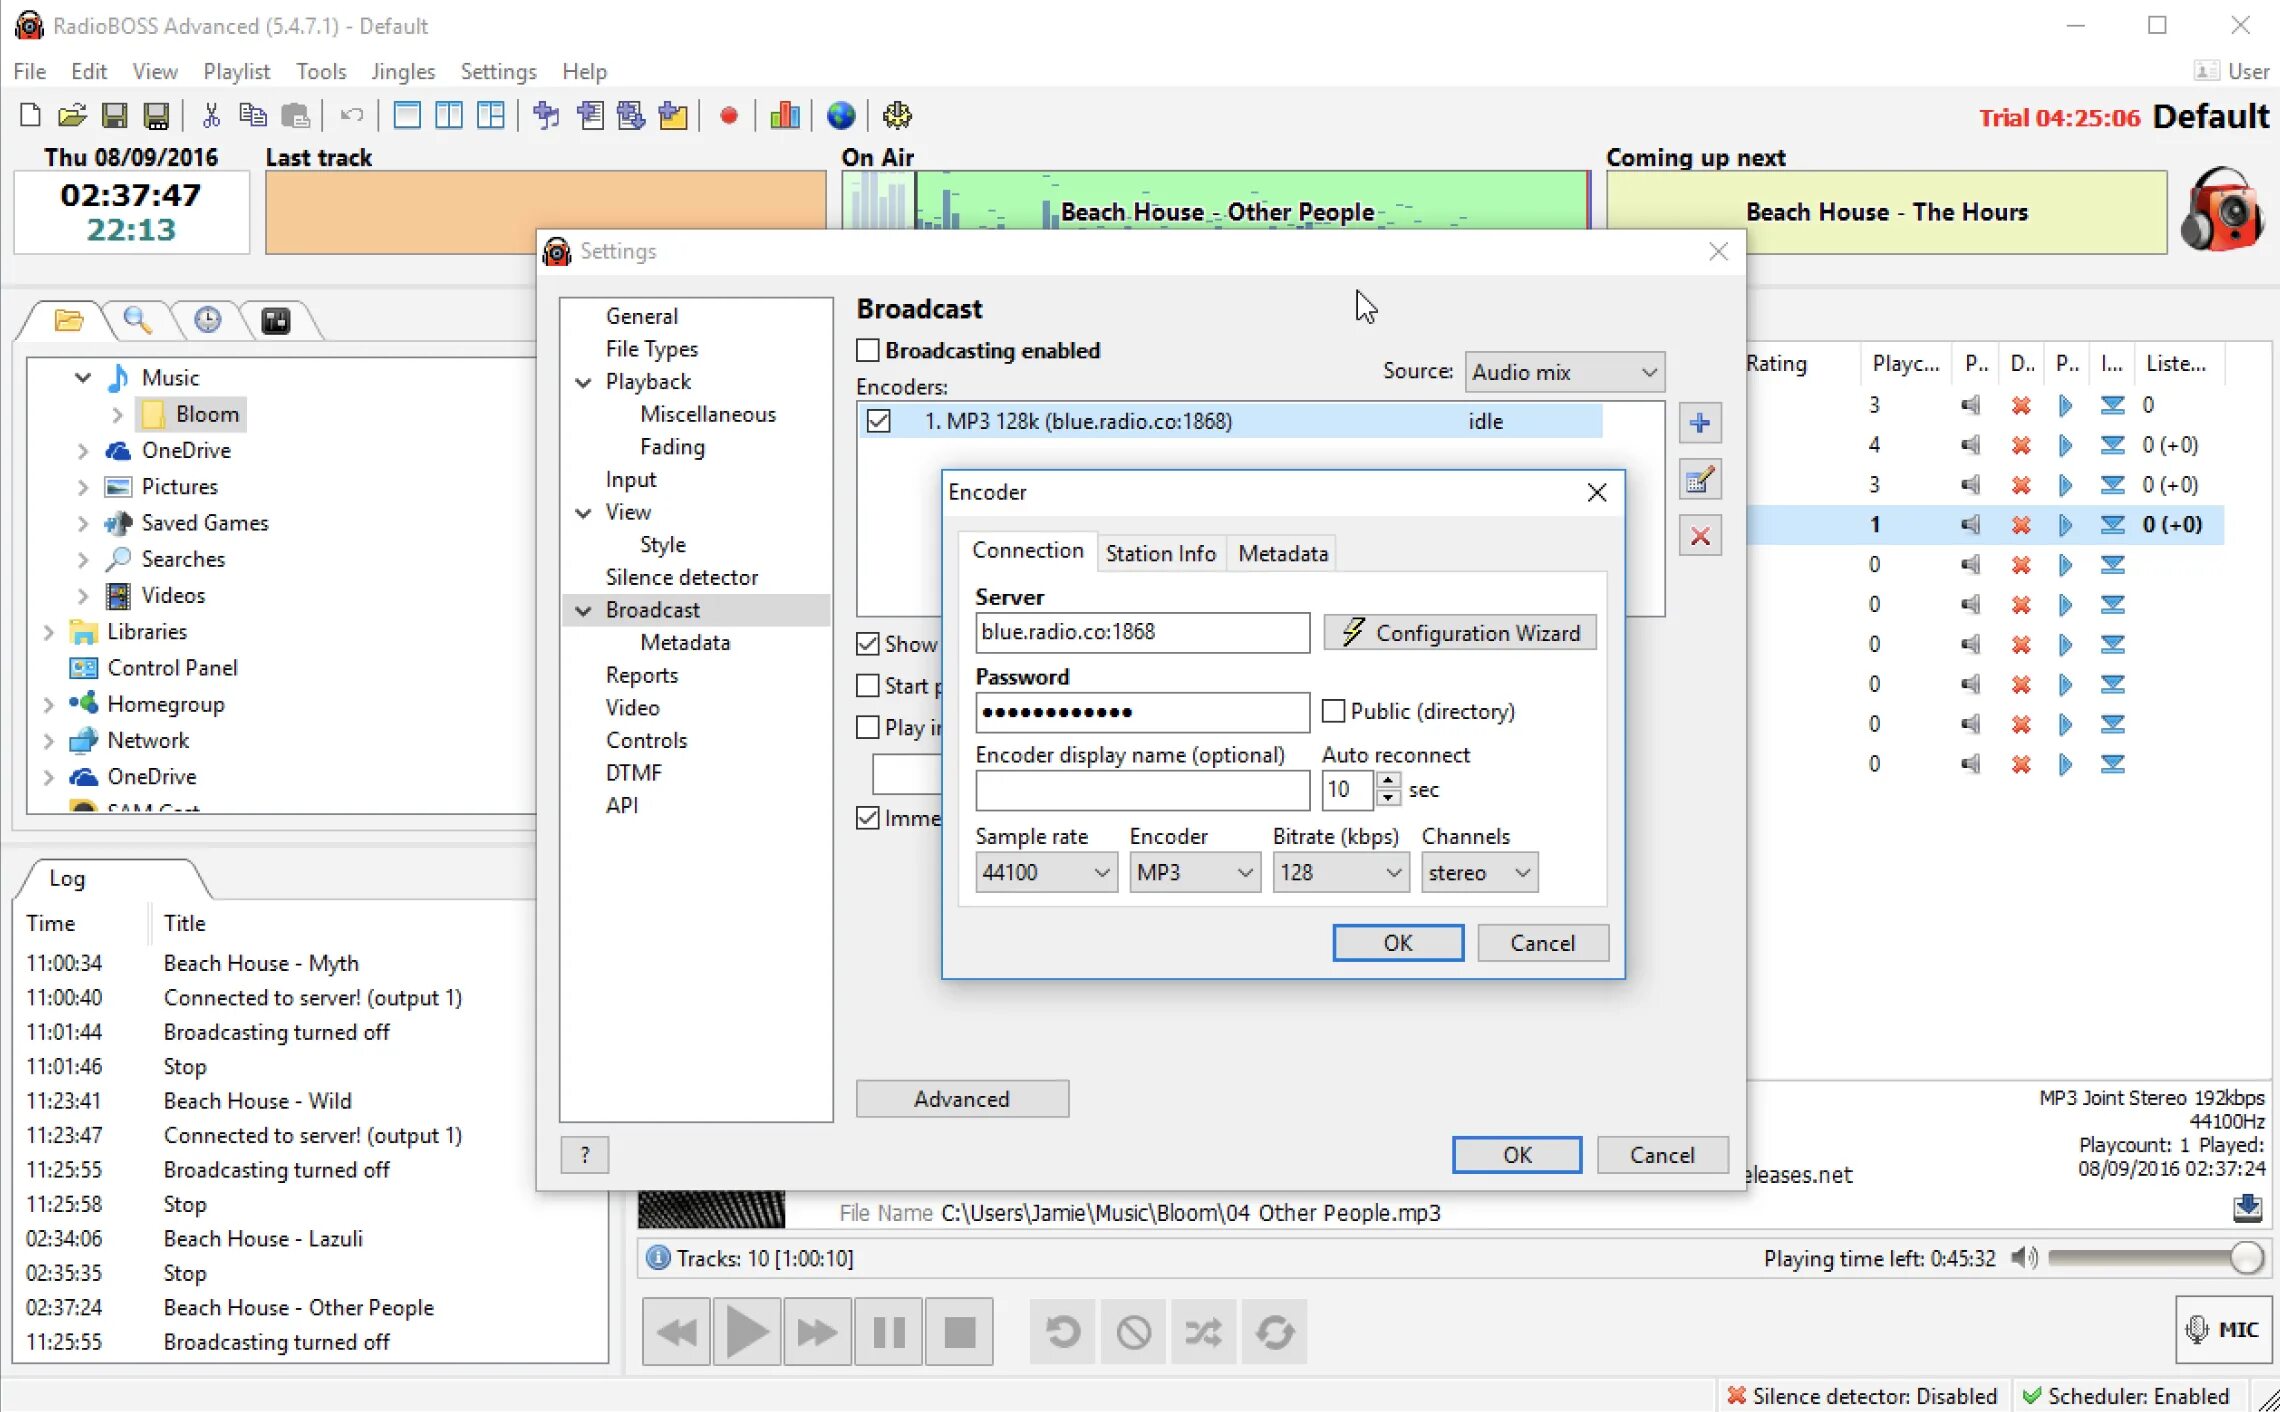Click the red X delete encoder icon
This screenshot has width=2280, height=1412.
(x=1699, y=537)
